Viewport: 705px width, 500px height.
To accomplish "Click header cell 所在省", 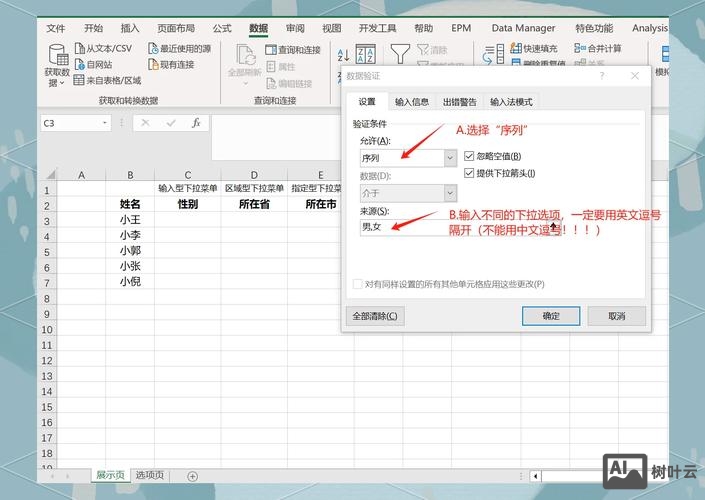I will pos(254,205).
